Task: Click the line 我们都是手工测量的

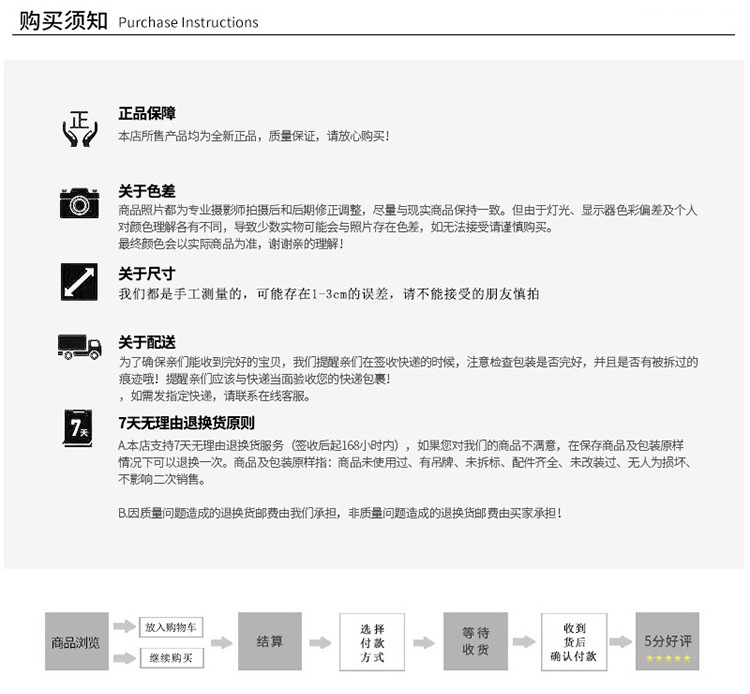Action: click(329, 294)
